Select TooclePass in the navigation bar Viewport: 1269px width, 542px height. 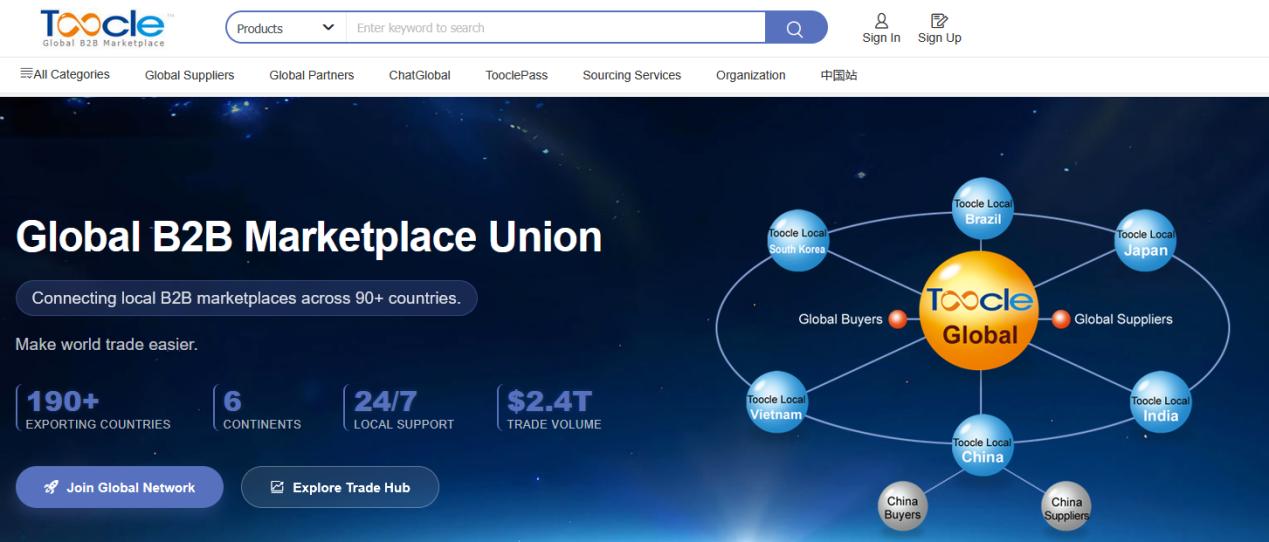click(x=516, y=75)
